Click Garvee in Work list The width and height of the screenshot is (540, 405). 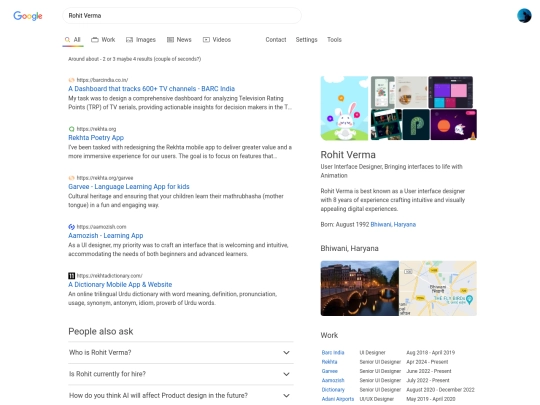(x=330, y=371)
